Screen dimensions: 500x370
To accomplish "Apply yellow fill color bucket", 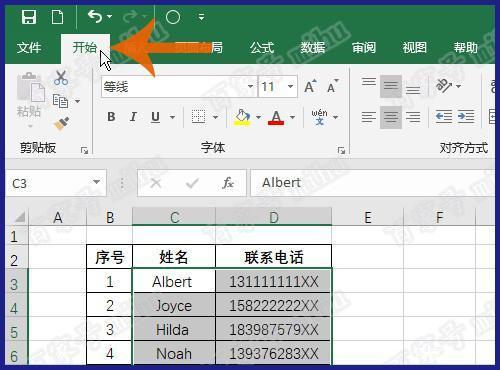I will tap(242, 117).
